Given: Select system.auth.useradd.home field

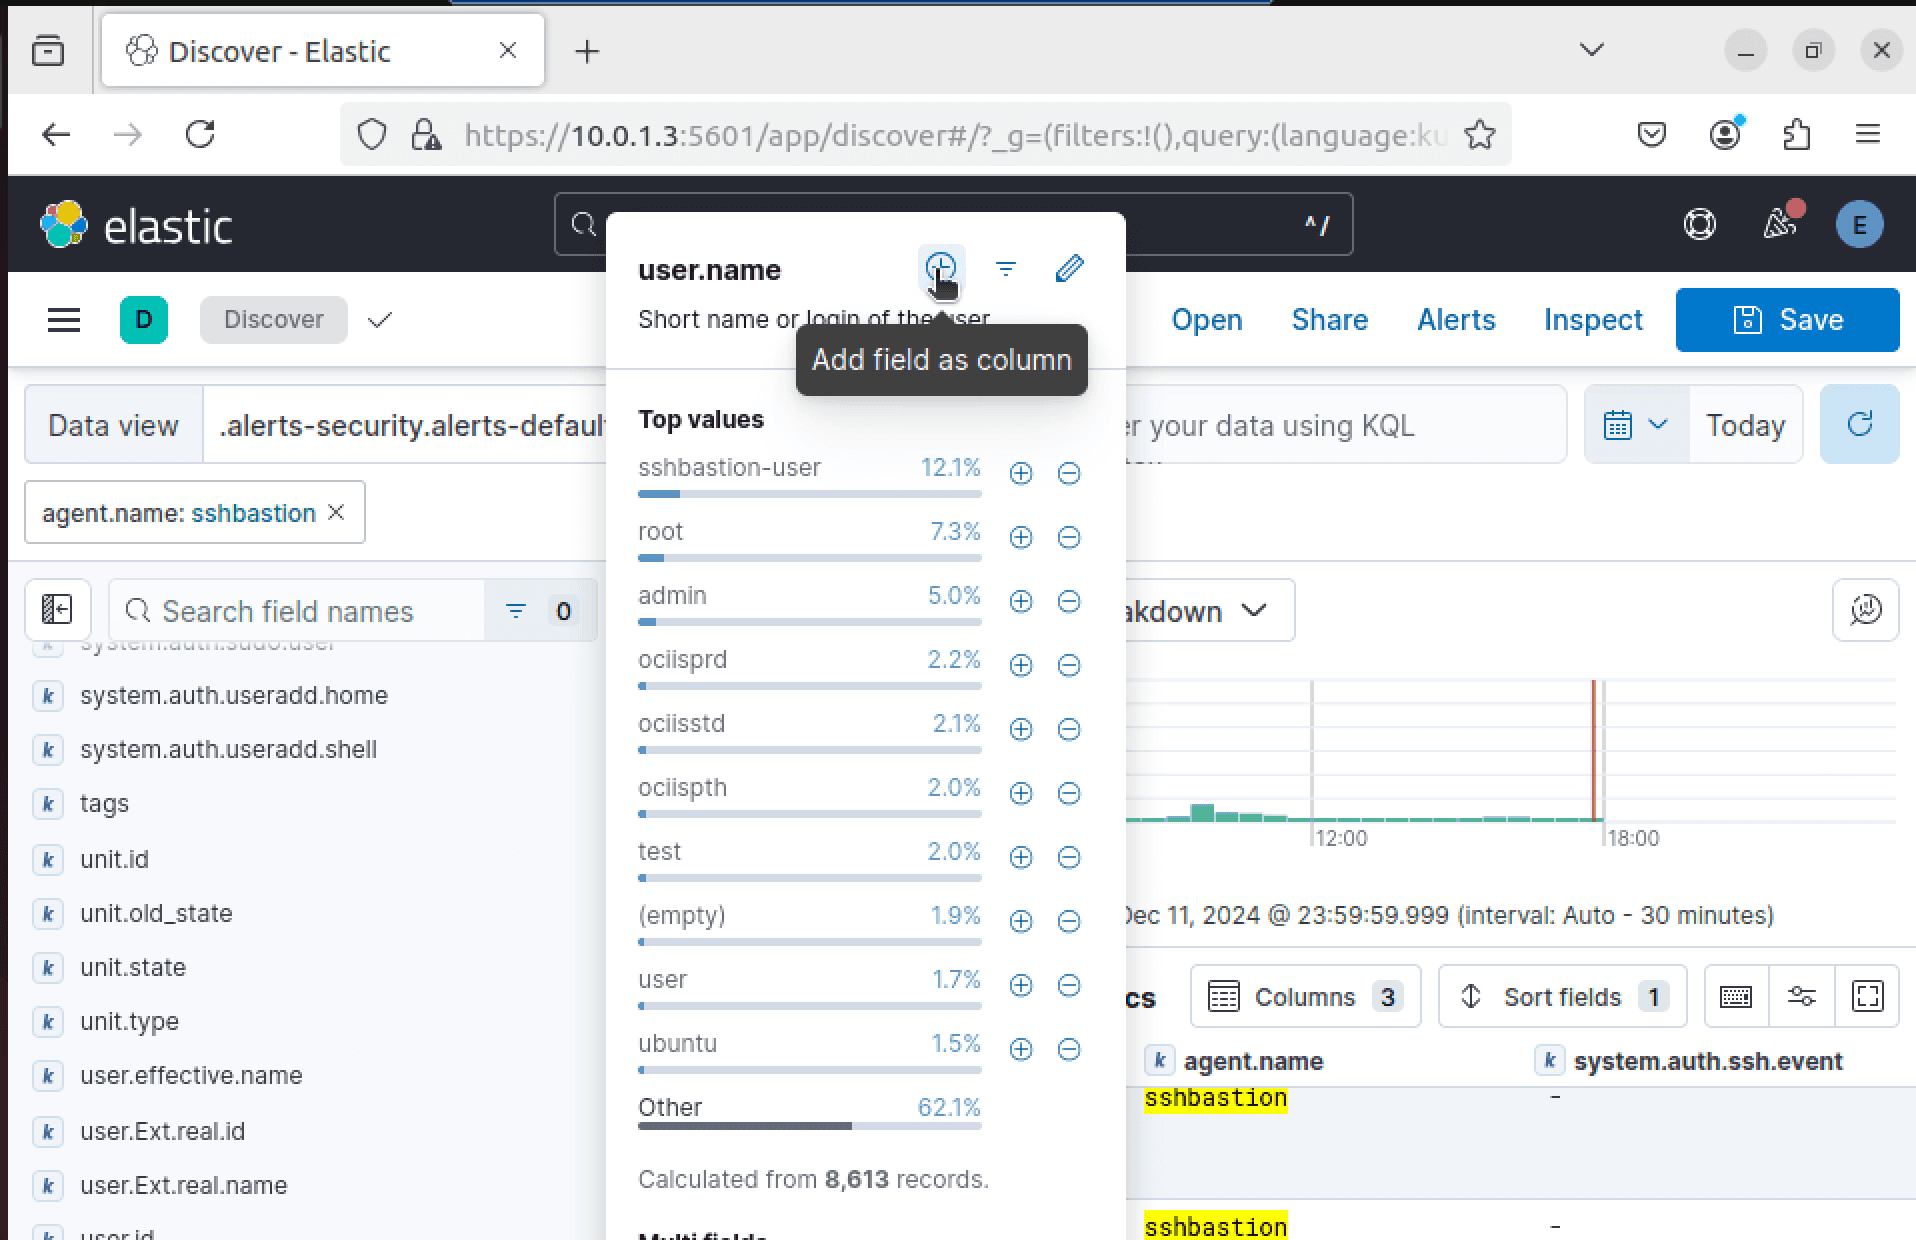Looking at the screenshot, I should point(234,695).
